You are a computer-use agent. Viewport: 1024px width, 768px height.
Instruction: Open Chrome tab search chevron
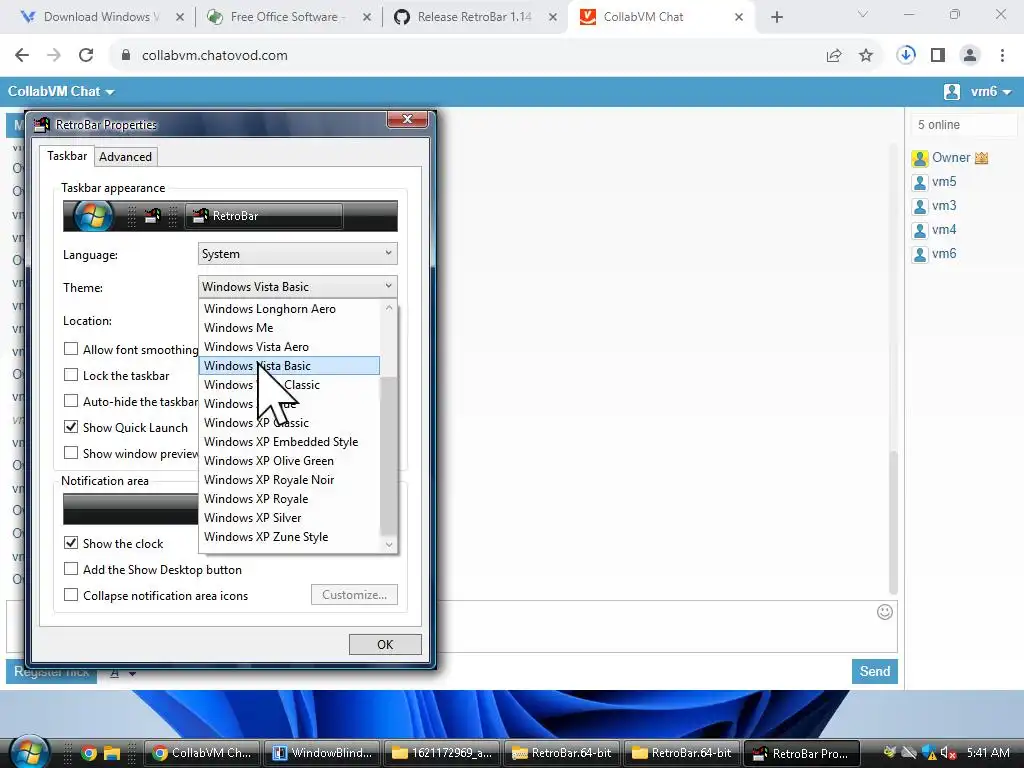pyautogui.click(x=863, y=14)
